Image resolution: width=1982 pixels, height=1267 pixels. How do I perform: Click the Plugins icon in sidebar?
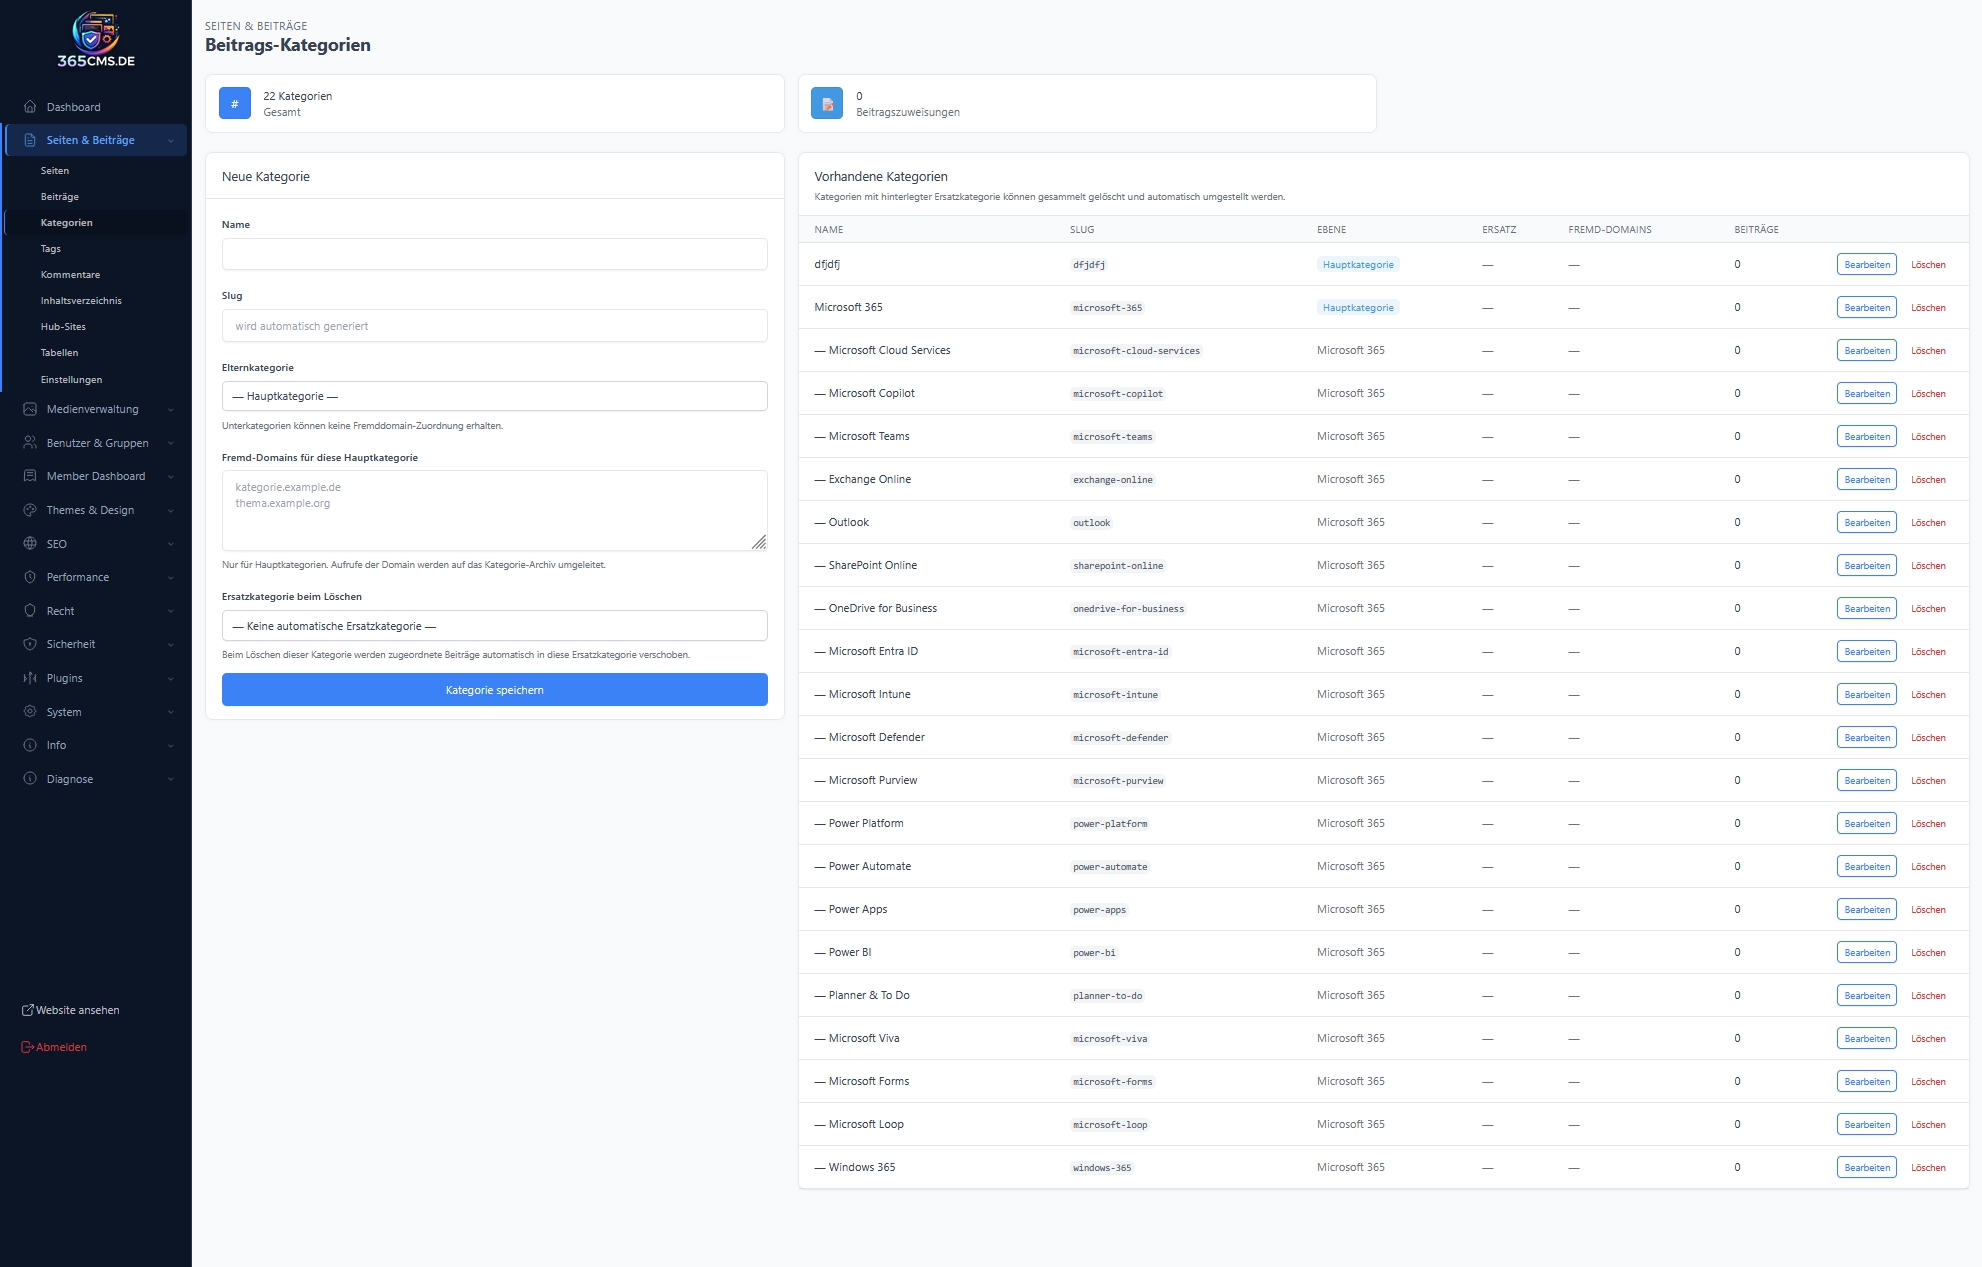[30, 678]
